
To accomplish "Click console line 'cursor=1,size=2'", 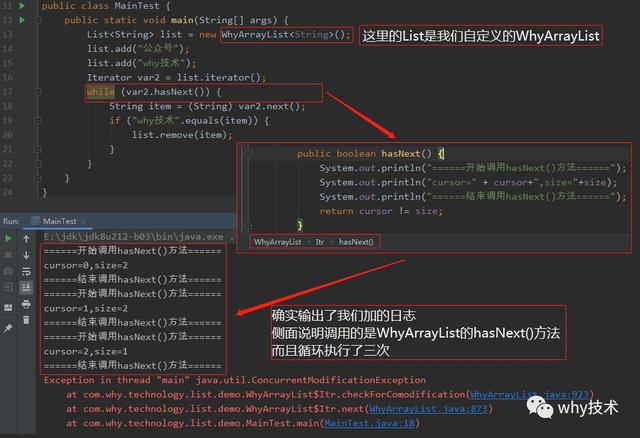I will point(86,308).
